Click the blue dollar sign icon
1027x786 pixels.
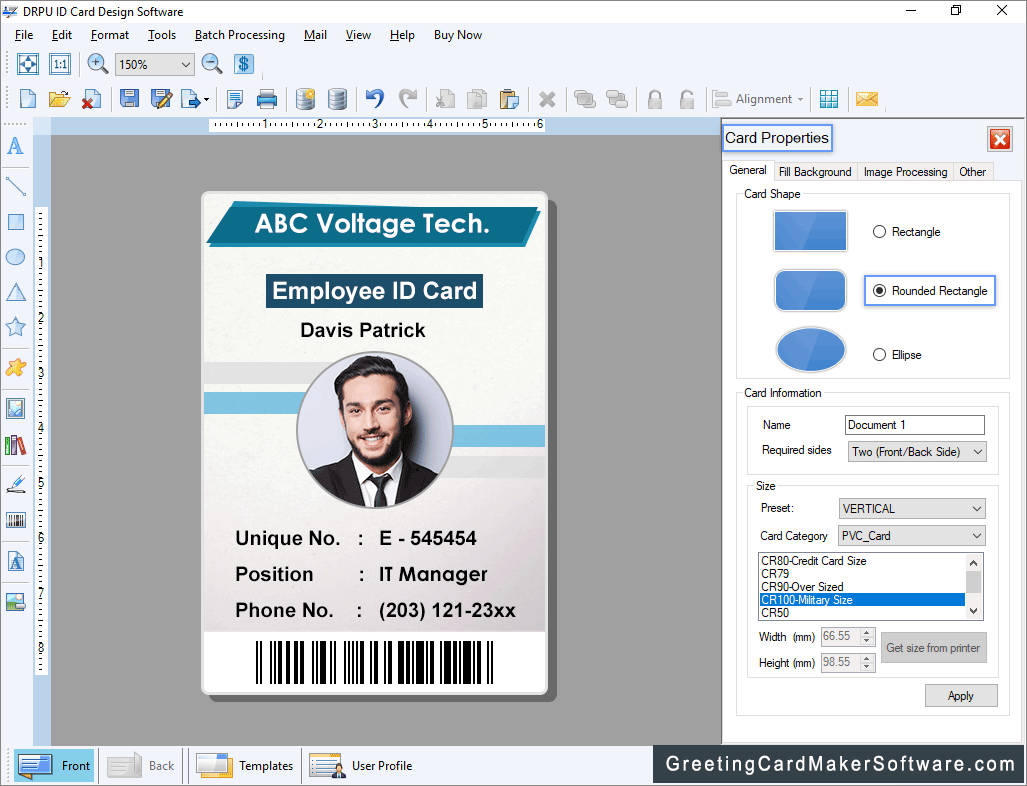pos(243,64)
